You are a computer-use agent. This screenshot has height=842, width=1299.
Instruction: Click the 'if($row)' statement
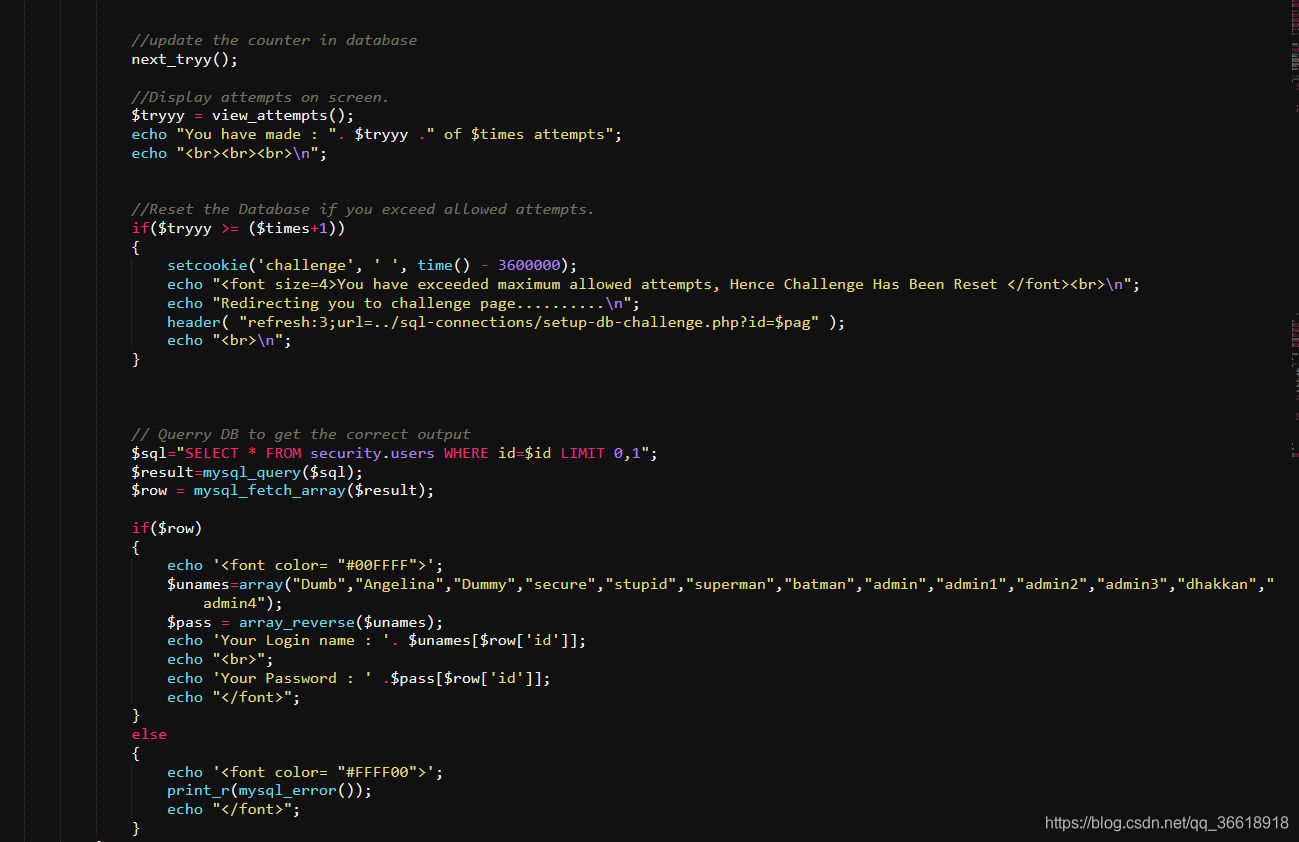tap(167, 528)
